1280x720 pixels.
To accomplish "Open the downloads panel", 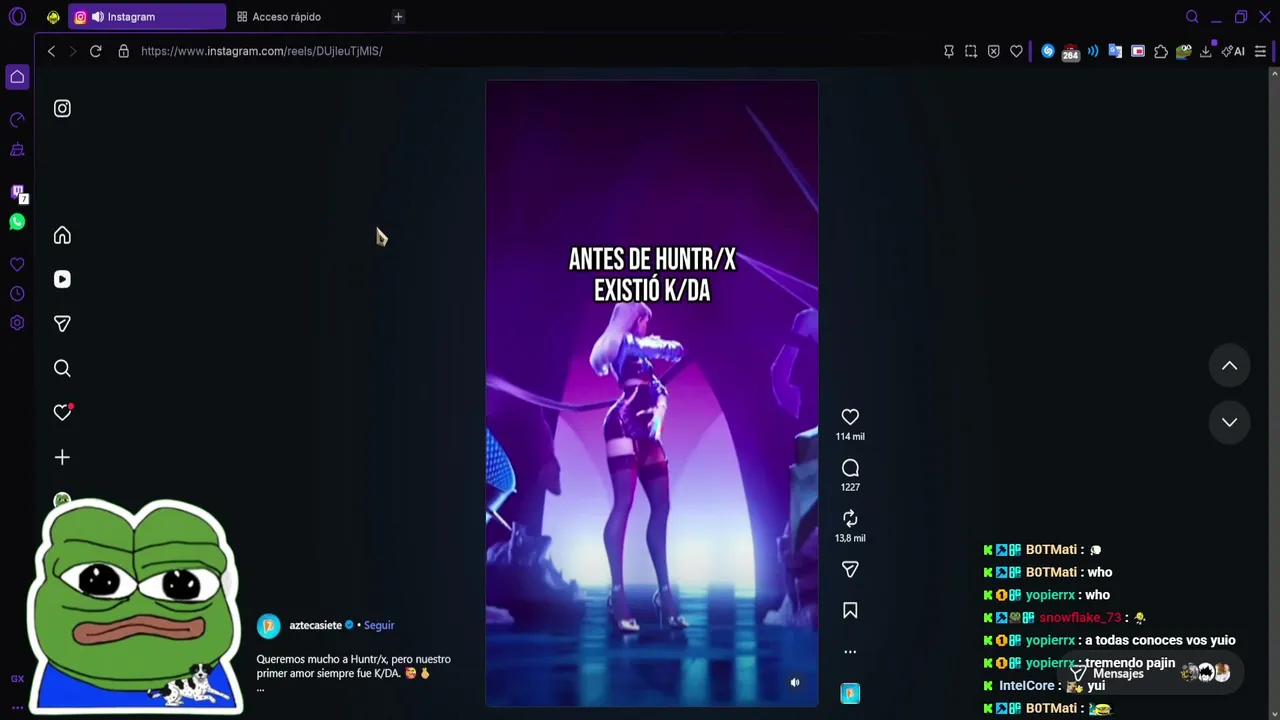I will tap(1206, 51).
